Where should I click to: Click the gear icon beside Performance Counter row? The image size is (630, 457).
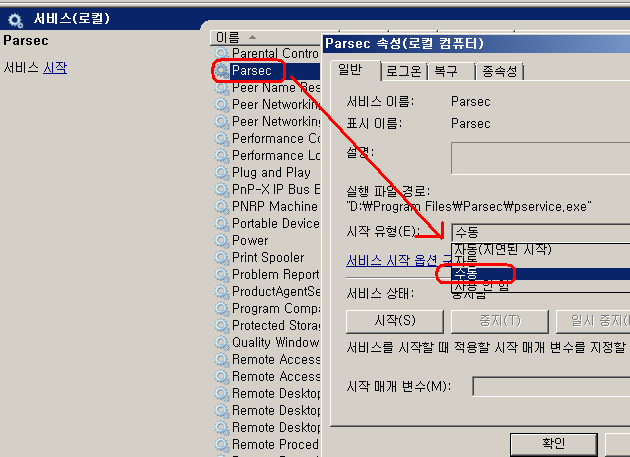pyautogui.click(x=221, y=139)
